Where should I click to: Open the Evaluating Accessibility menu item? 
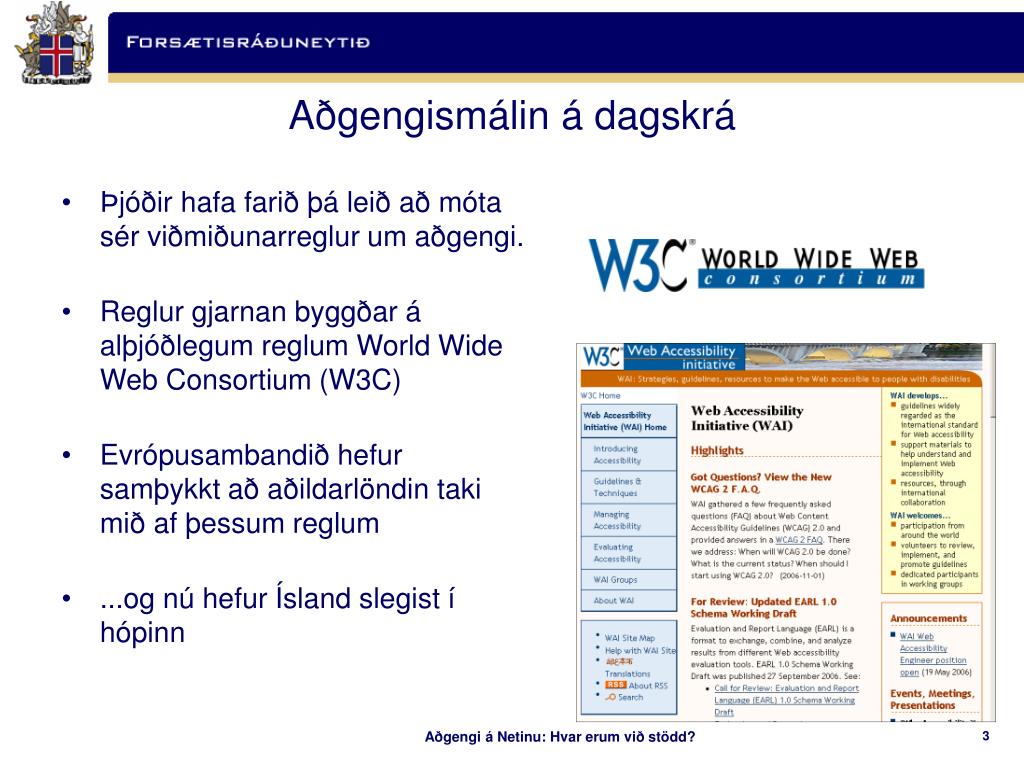click(x=628, y=553)
